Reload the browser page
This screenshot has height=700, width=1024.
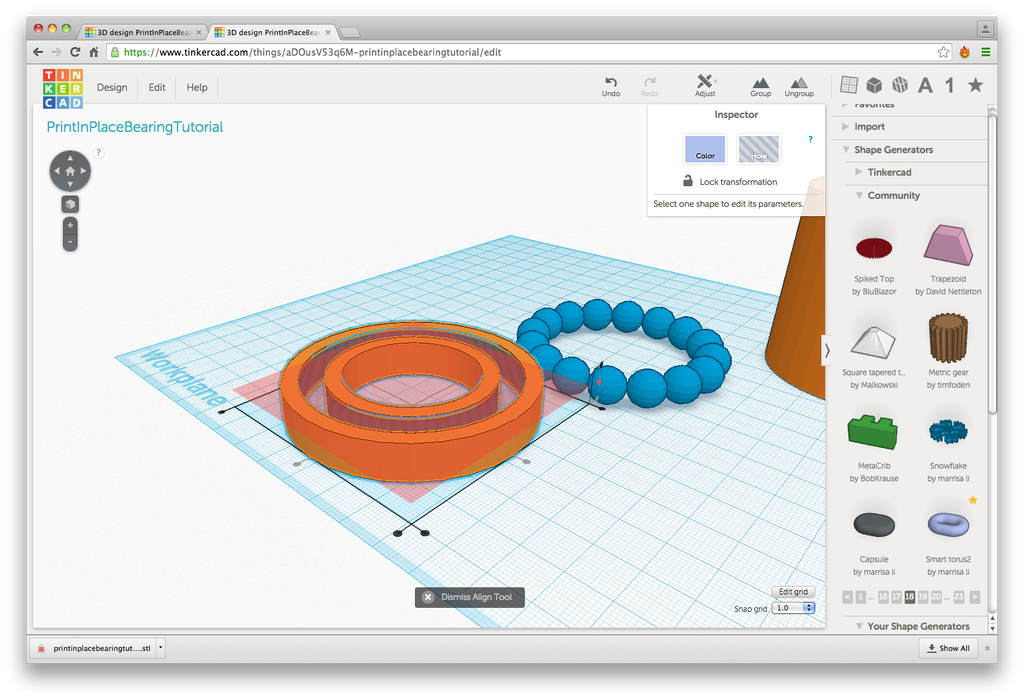pyautogui.click(x=74, y=52)
